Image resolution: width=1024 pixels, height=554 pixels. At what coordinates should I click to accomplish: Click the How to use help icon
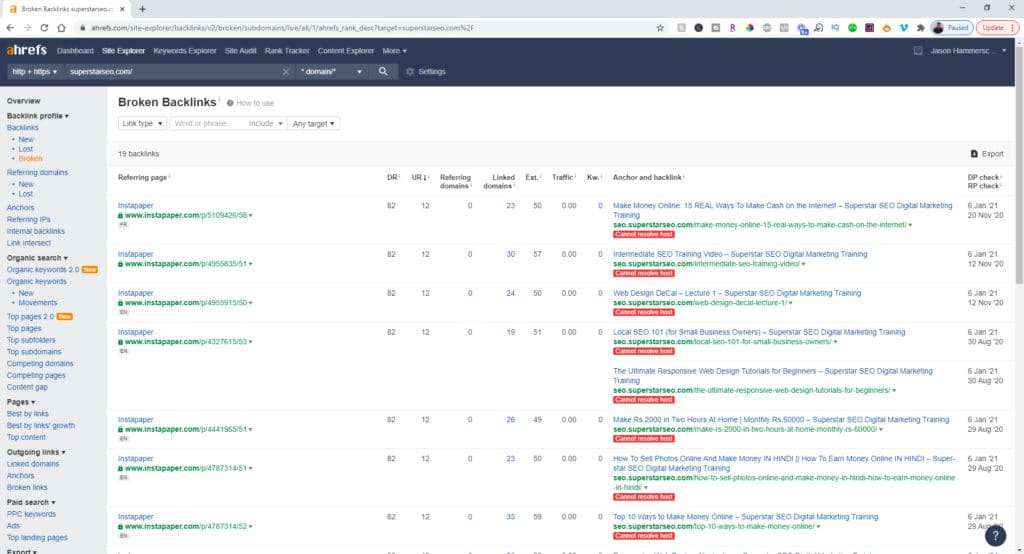pos(230,103)
